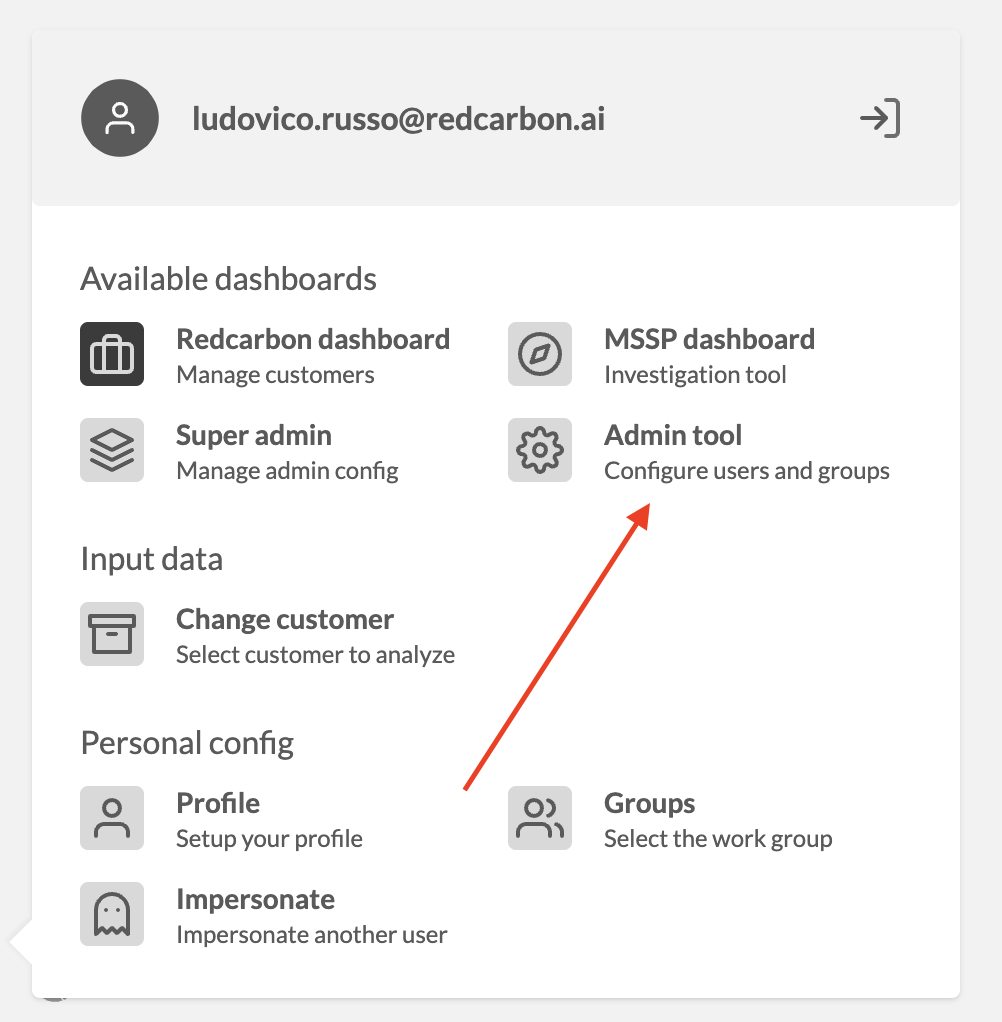Select the Super admin option
This screenshot has width=1002, height=1022.
click(239, 450)
